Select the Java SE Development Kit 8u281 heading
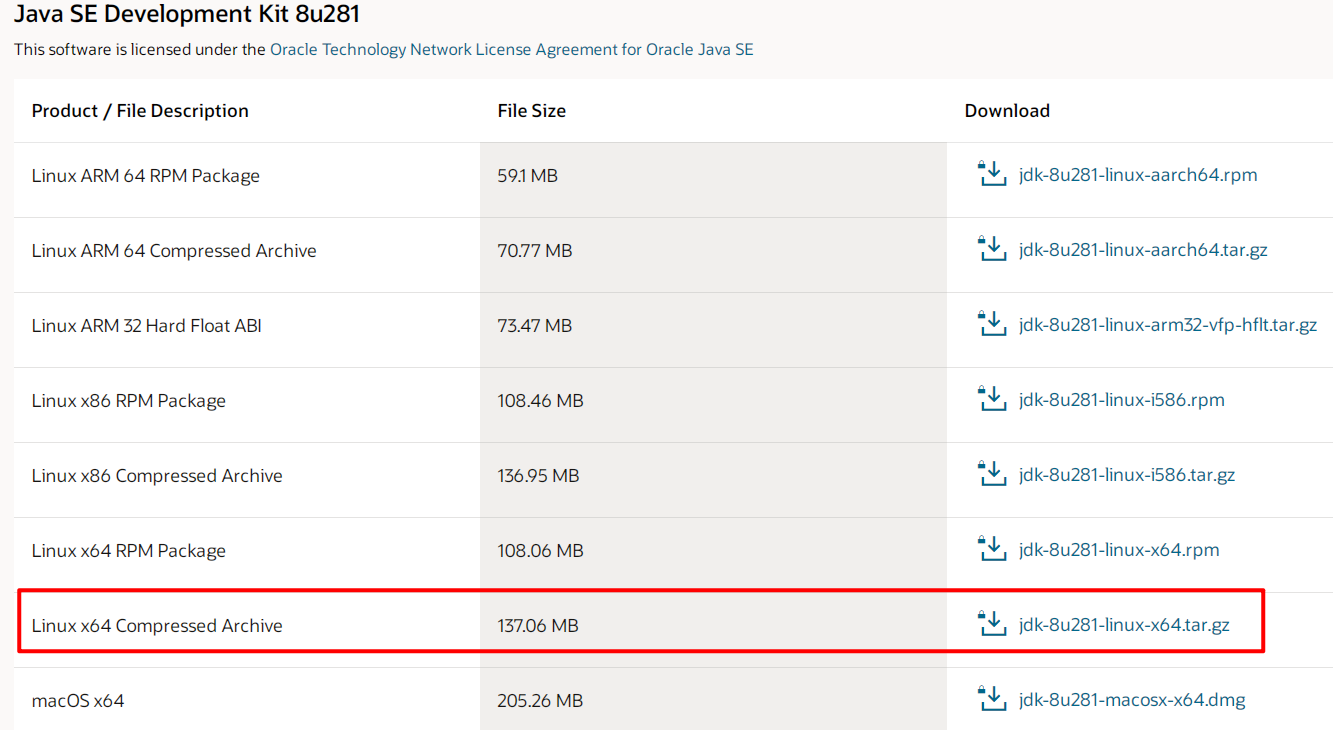 tap(186, 14)
